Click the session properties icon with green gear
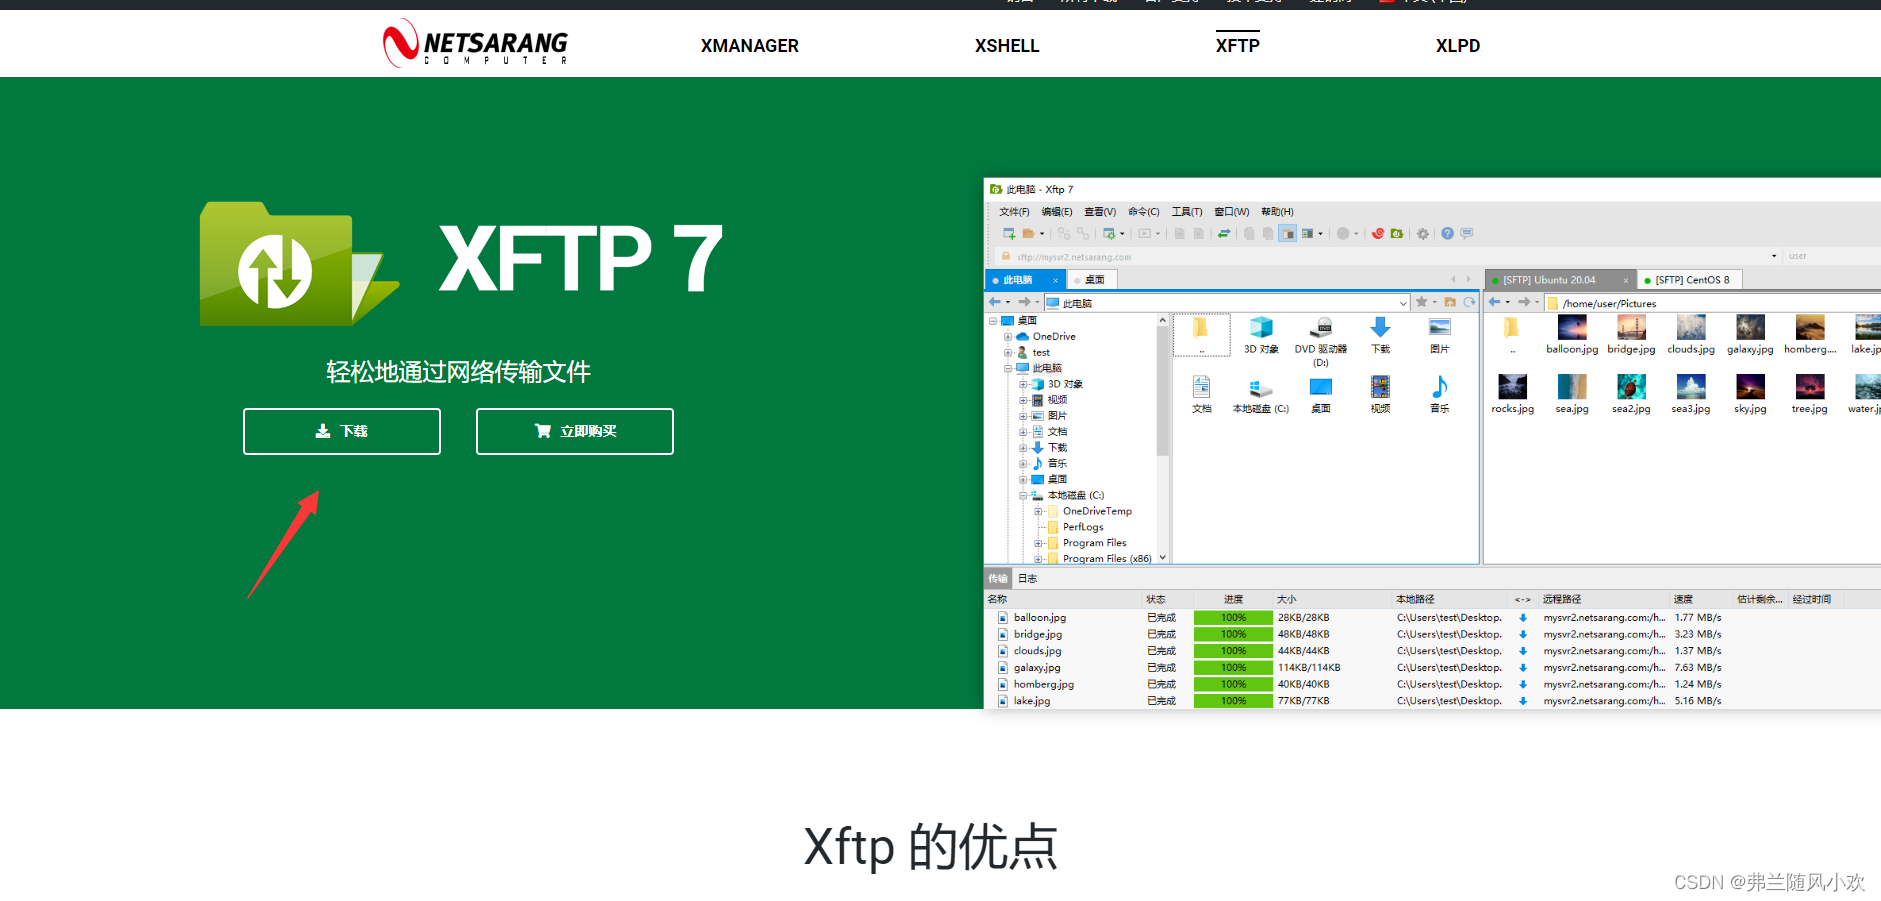 tap(1109, 233)
